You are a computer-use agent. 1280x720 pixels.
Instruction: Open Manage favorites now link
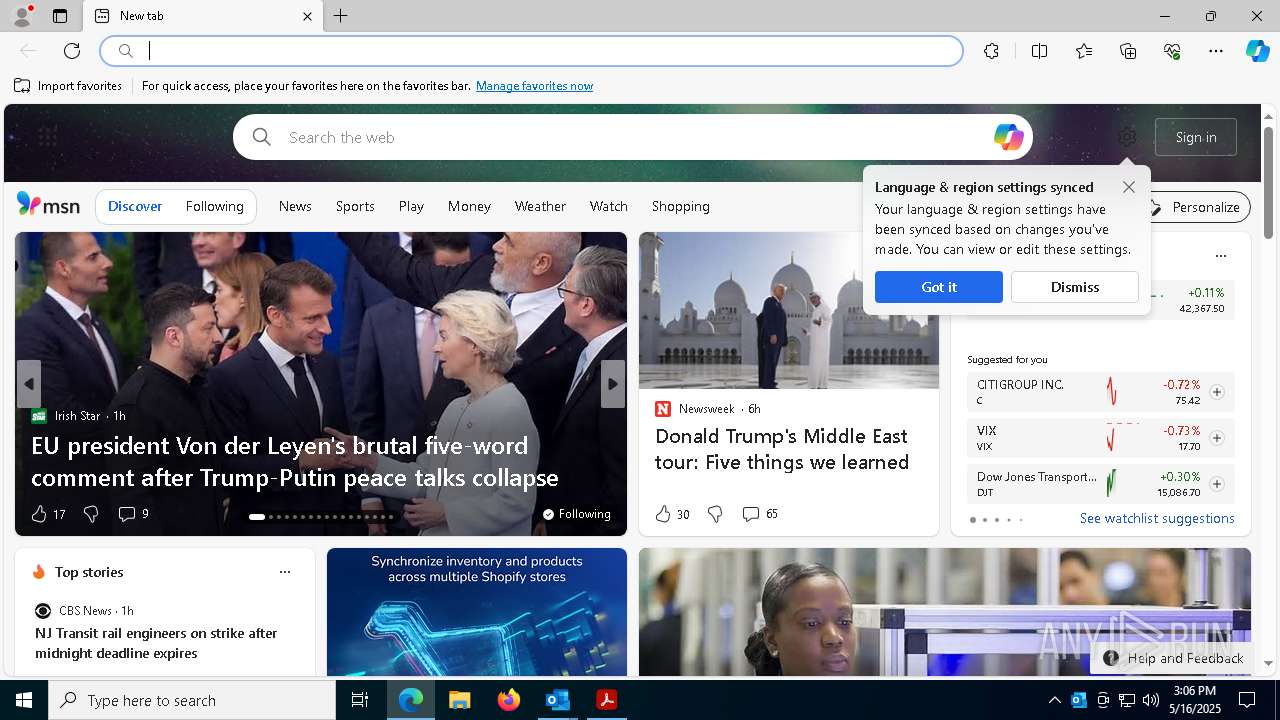(x=534, y=86)
